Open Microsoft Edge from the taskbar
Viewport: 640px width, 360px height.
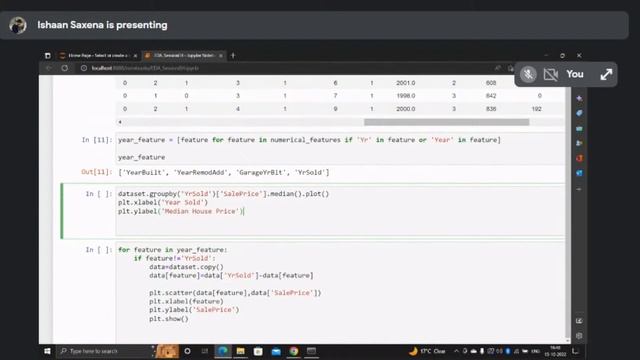pyautogui.click(x=223, y=351)
